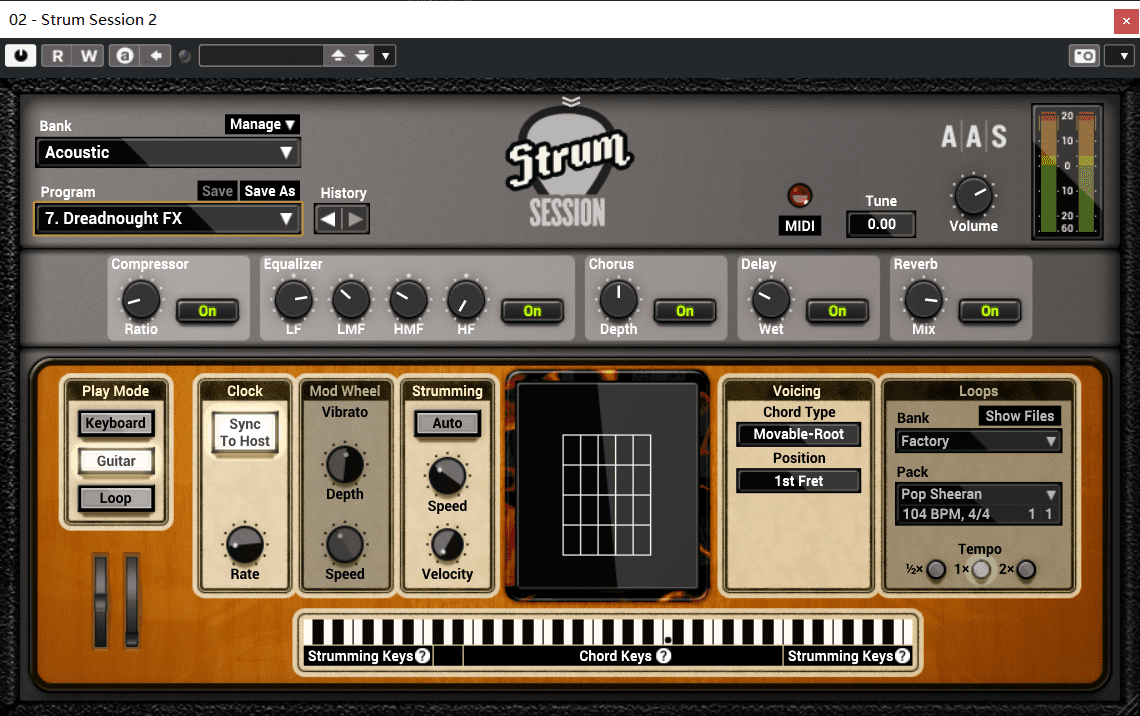
Task: Click the Equalizer HF knob
Action: (466, 299)
